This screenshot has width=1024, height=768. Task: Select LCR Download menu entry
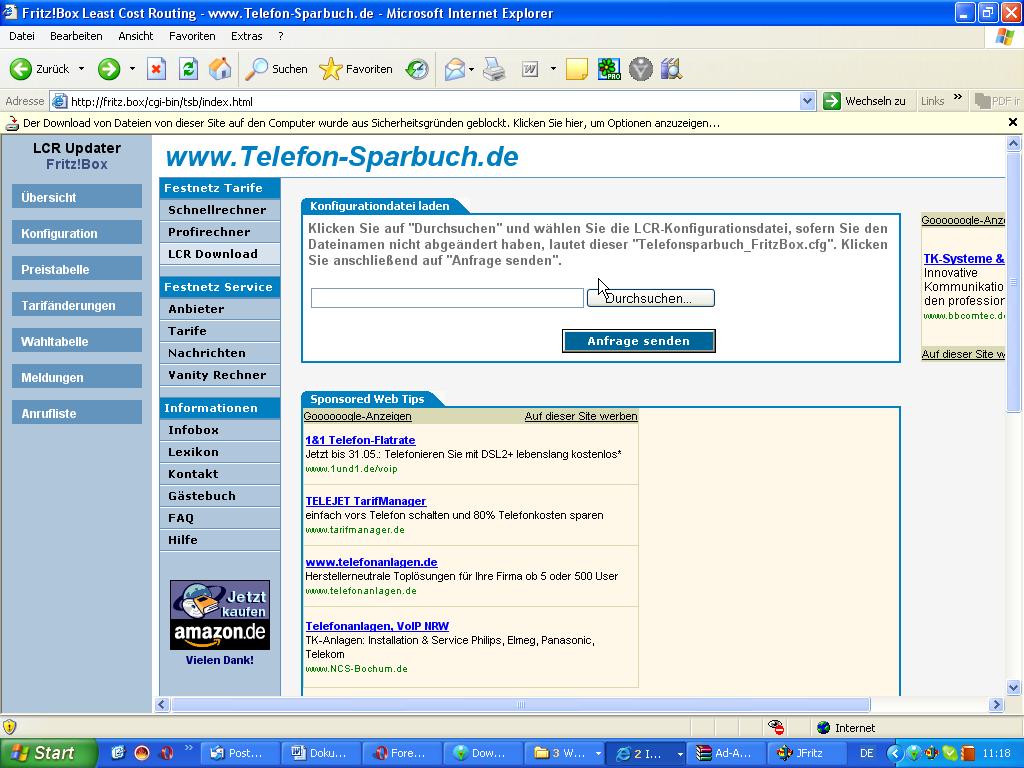[x=220, y=254]
